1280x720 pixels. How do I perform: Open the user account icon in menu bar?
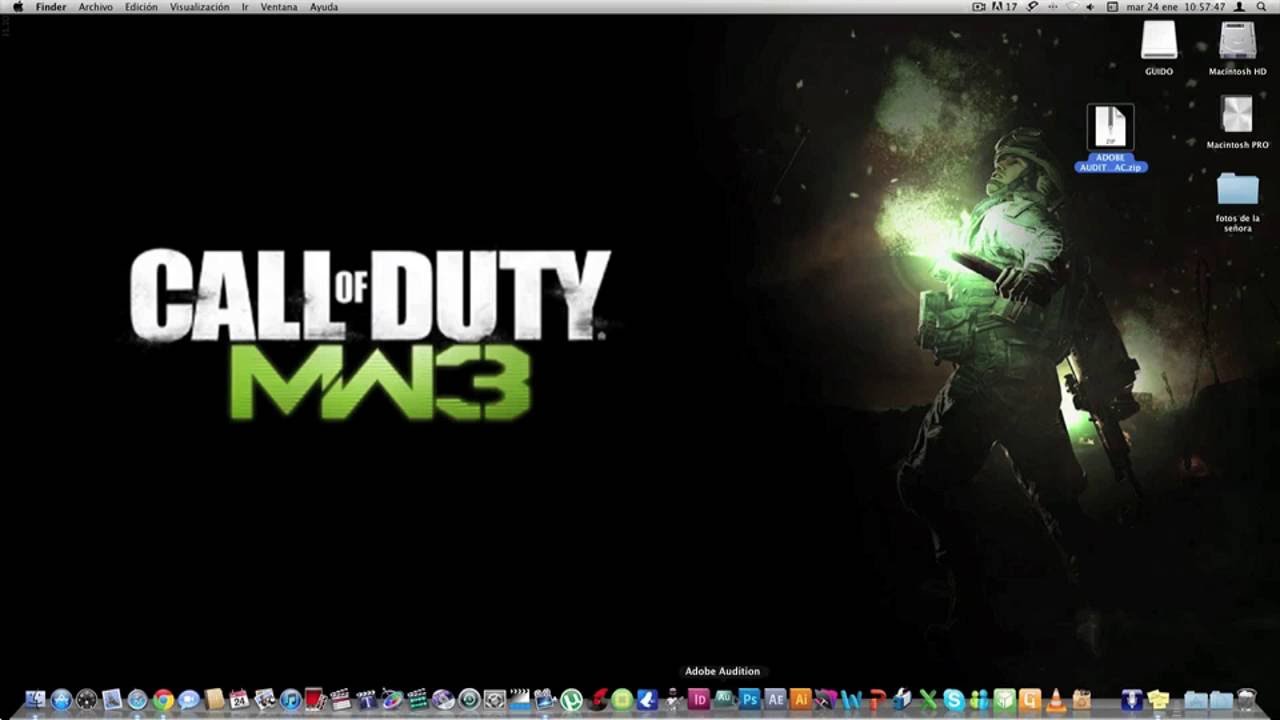[x=1240, y=7]
